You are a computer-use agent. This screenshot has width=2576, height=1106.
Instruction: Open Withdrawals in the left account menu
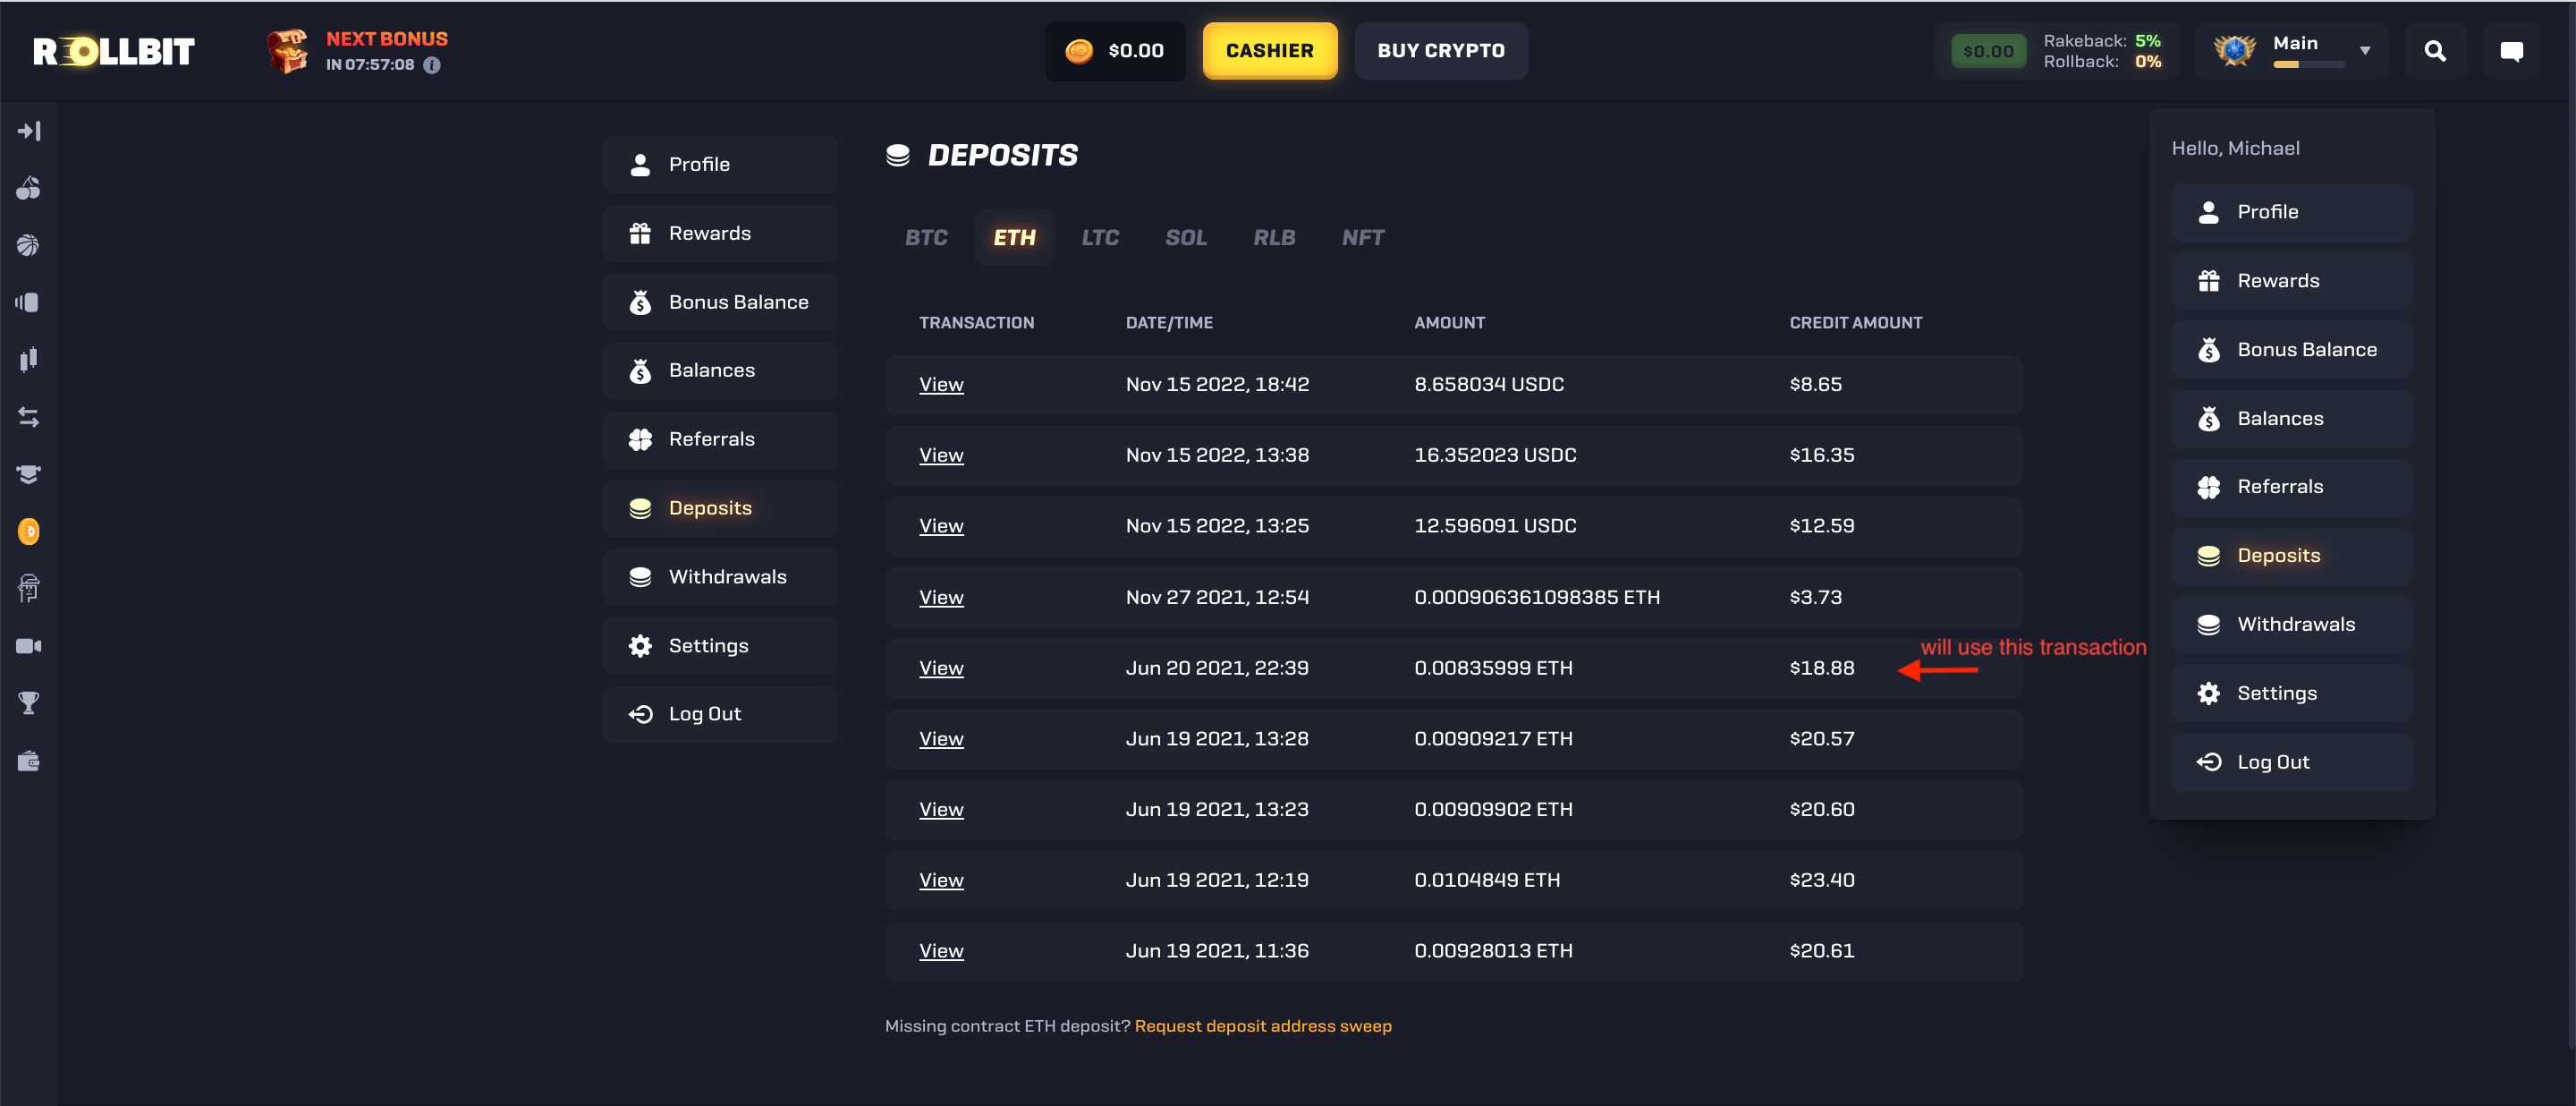point(720,577)
